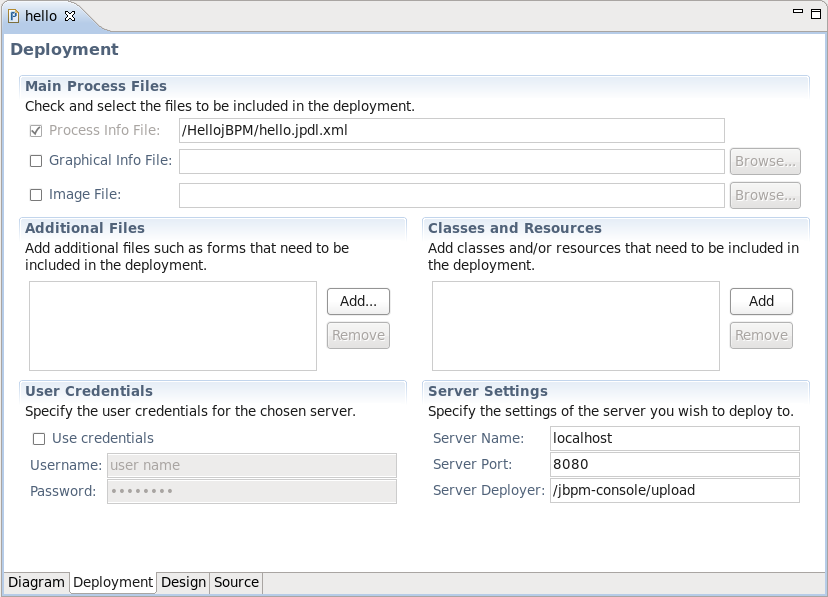
Task: Click Add... in Additional Files
Action: point(359,301)
